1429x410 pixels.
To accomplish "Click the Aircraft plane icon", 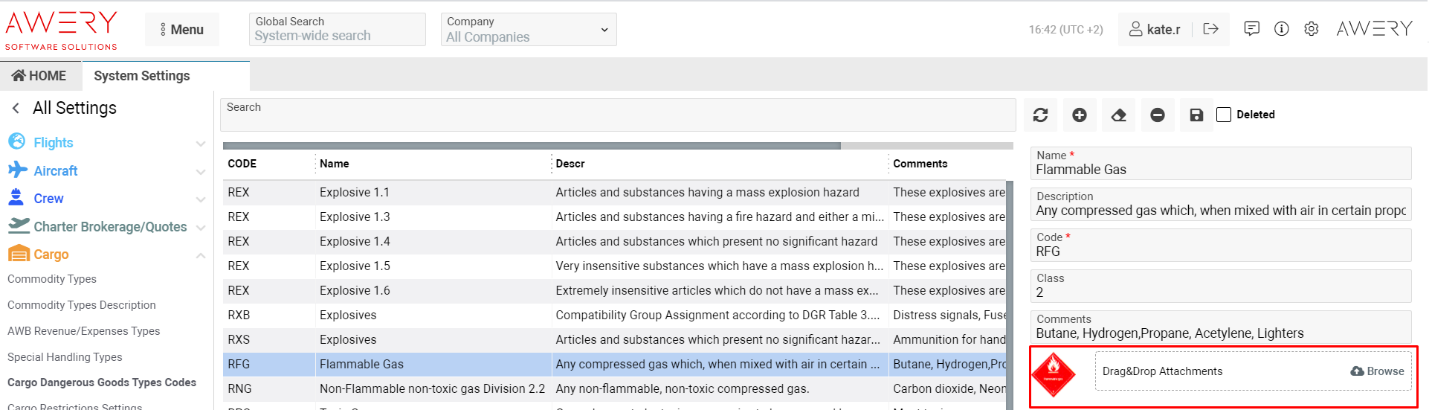I will coord(17,170).
